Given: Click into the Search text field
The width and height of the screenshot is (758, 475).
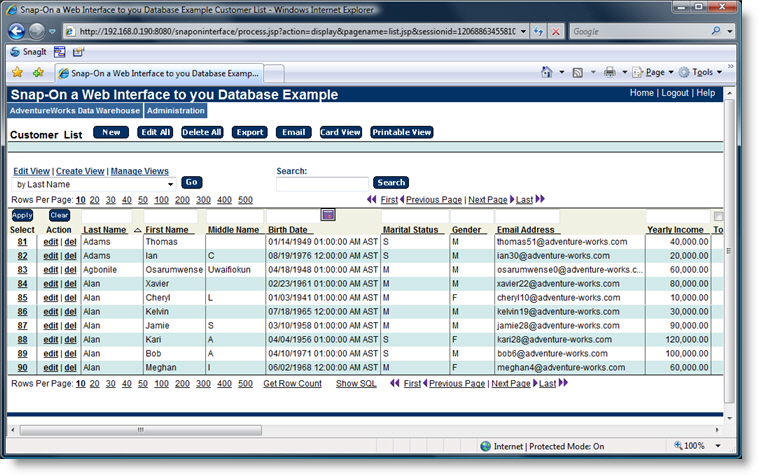Looking at the screenshot, I should (x=322, y=184).
